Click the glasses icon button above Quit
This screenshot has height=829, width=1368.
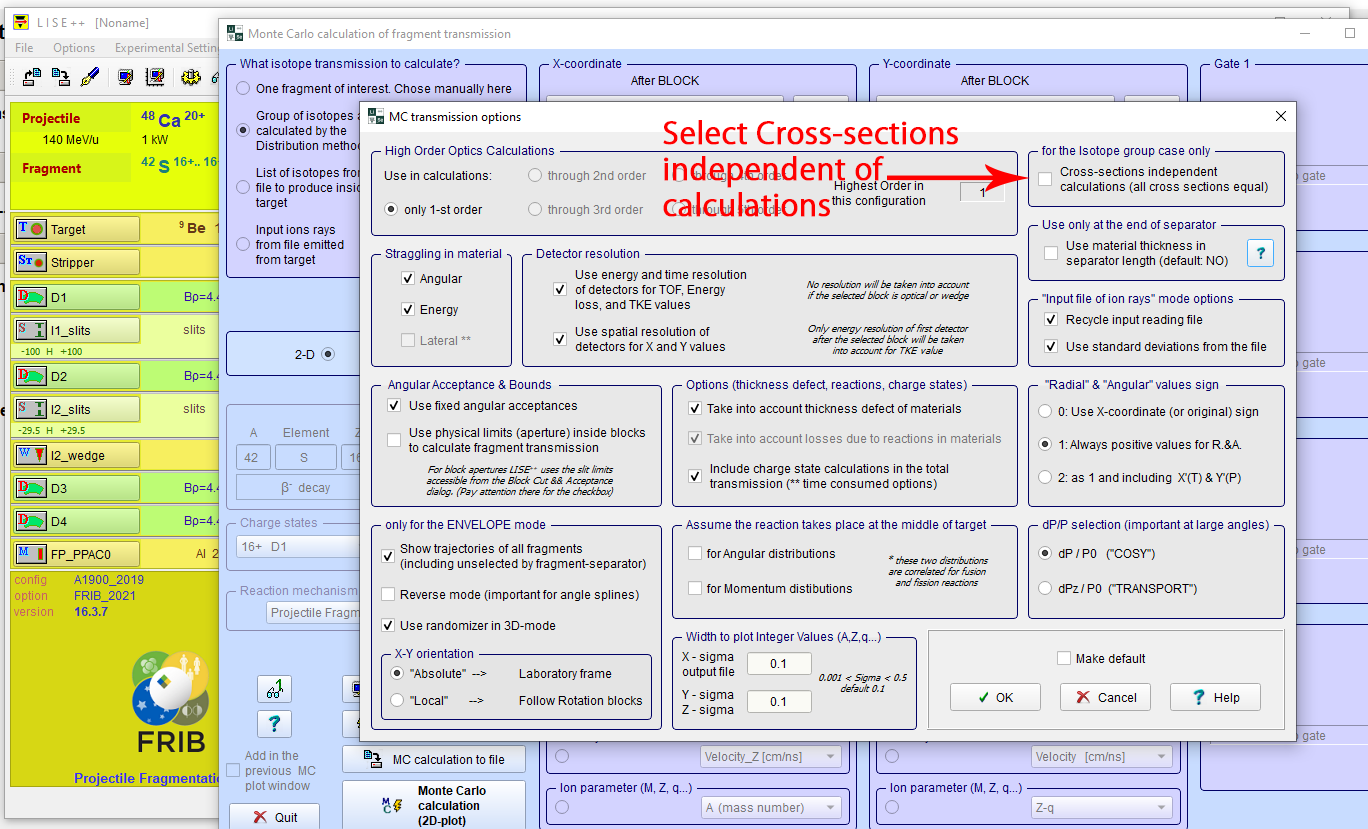[274, 688]
